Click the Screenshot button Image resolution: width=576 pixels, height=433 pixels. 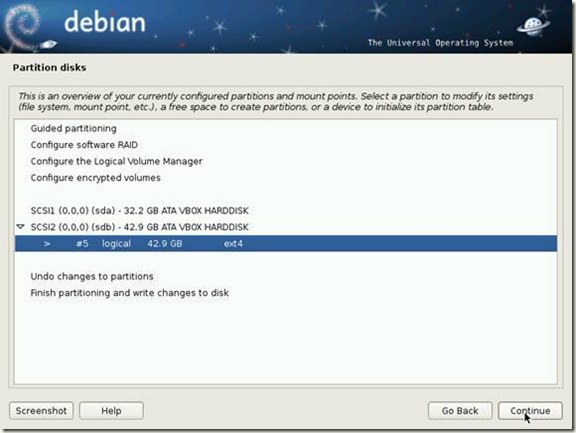click(41, 411)
